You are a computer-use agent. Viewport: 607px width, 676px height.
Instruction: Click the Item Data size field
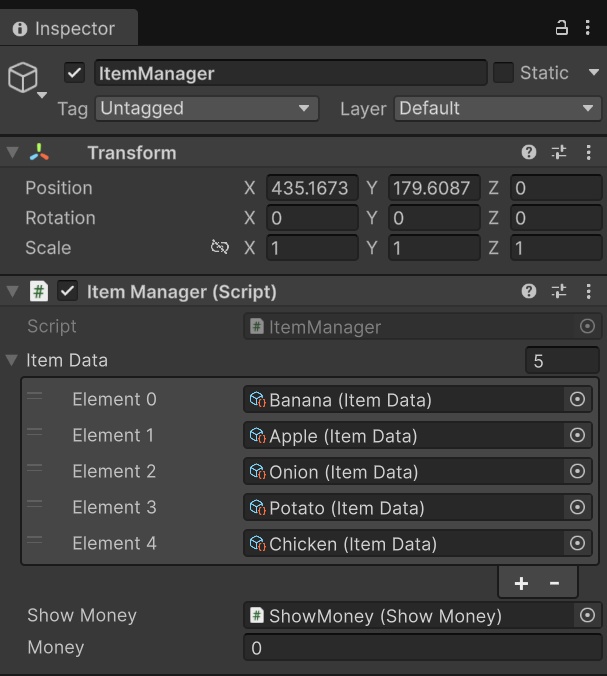(563, 360)
